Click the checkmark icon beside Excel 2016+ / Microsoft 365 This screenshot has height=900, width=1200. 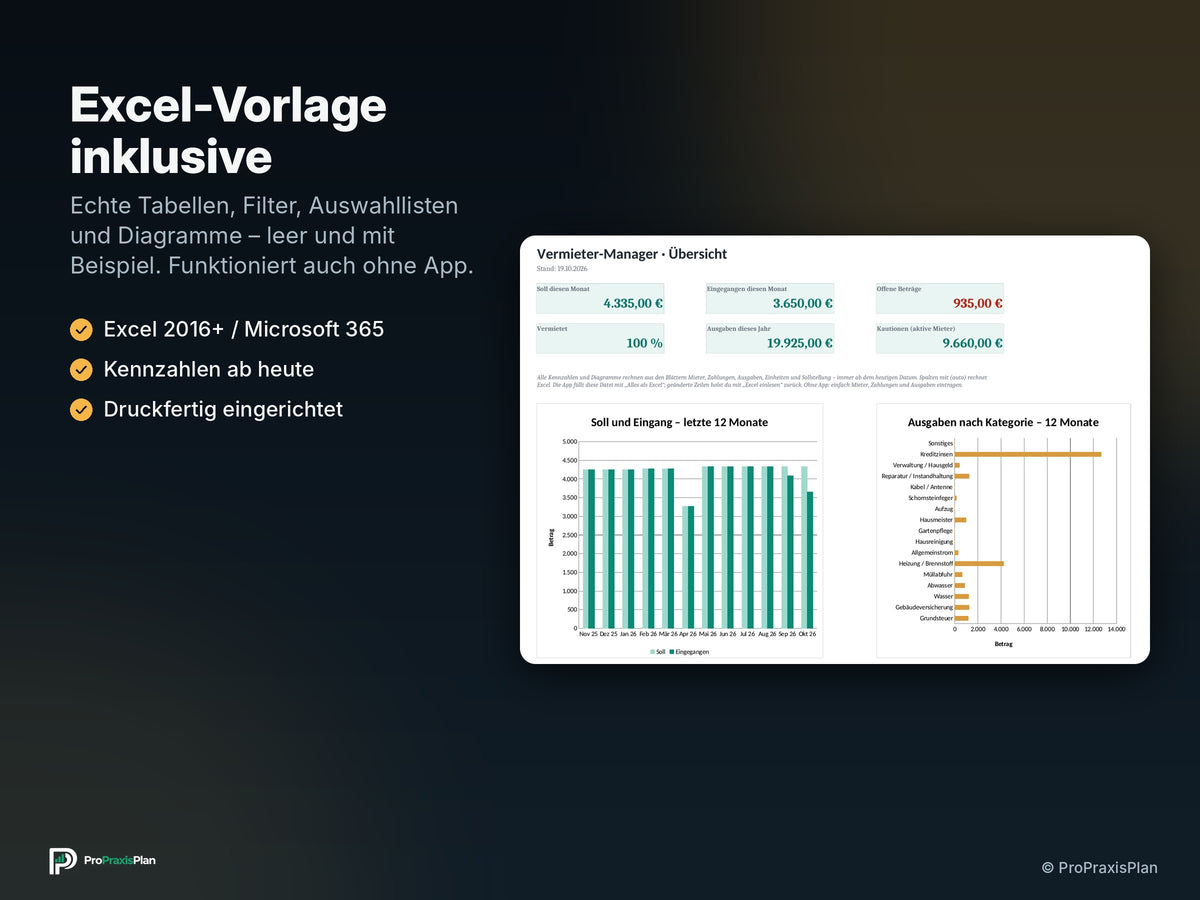pos(81,329)
